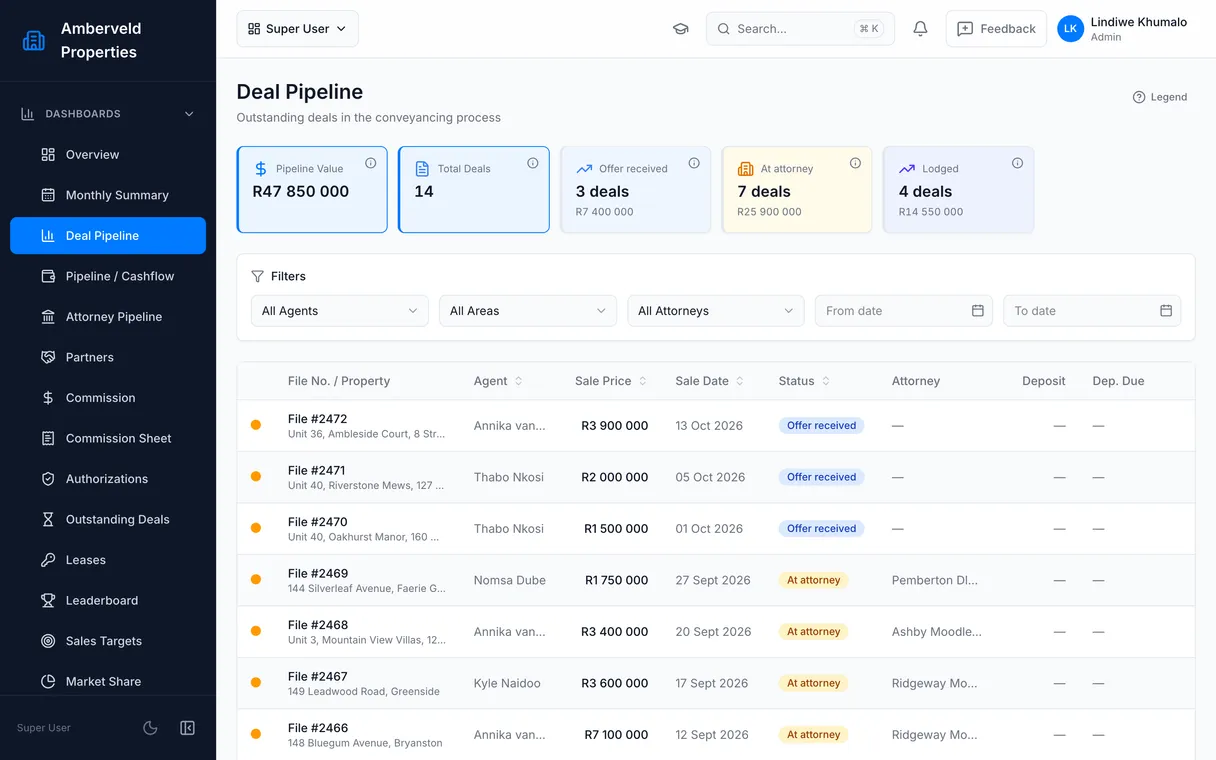This screenshot has height=760, width=1216.
Task: Open the All Agents filter dropdown
Action: coord(339,311)
